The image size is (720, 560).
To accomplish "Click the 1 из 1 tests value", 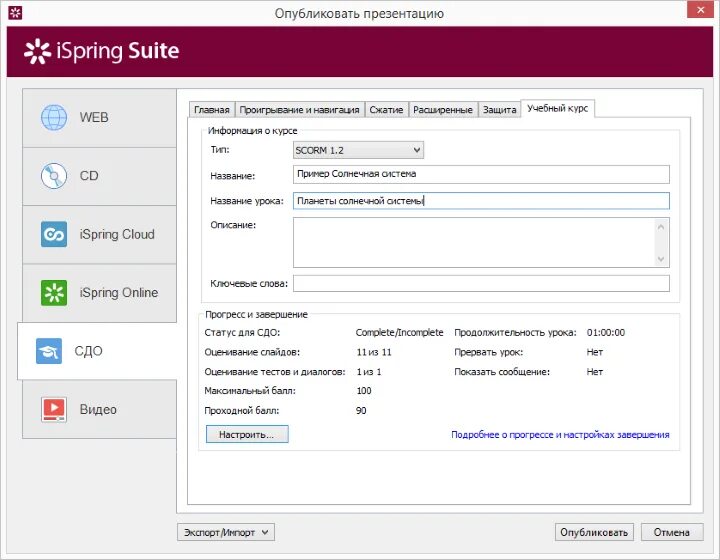I will (369, 372).
